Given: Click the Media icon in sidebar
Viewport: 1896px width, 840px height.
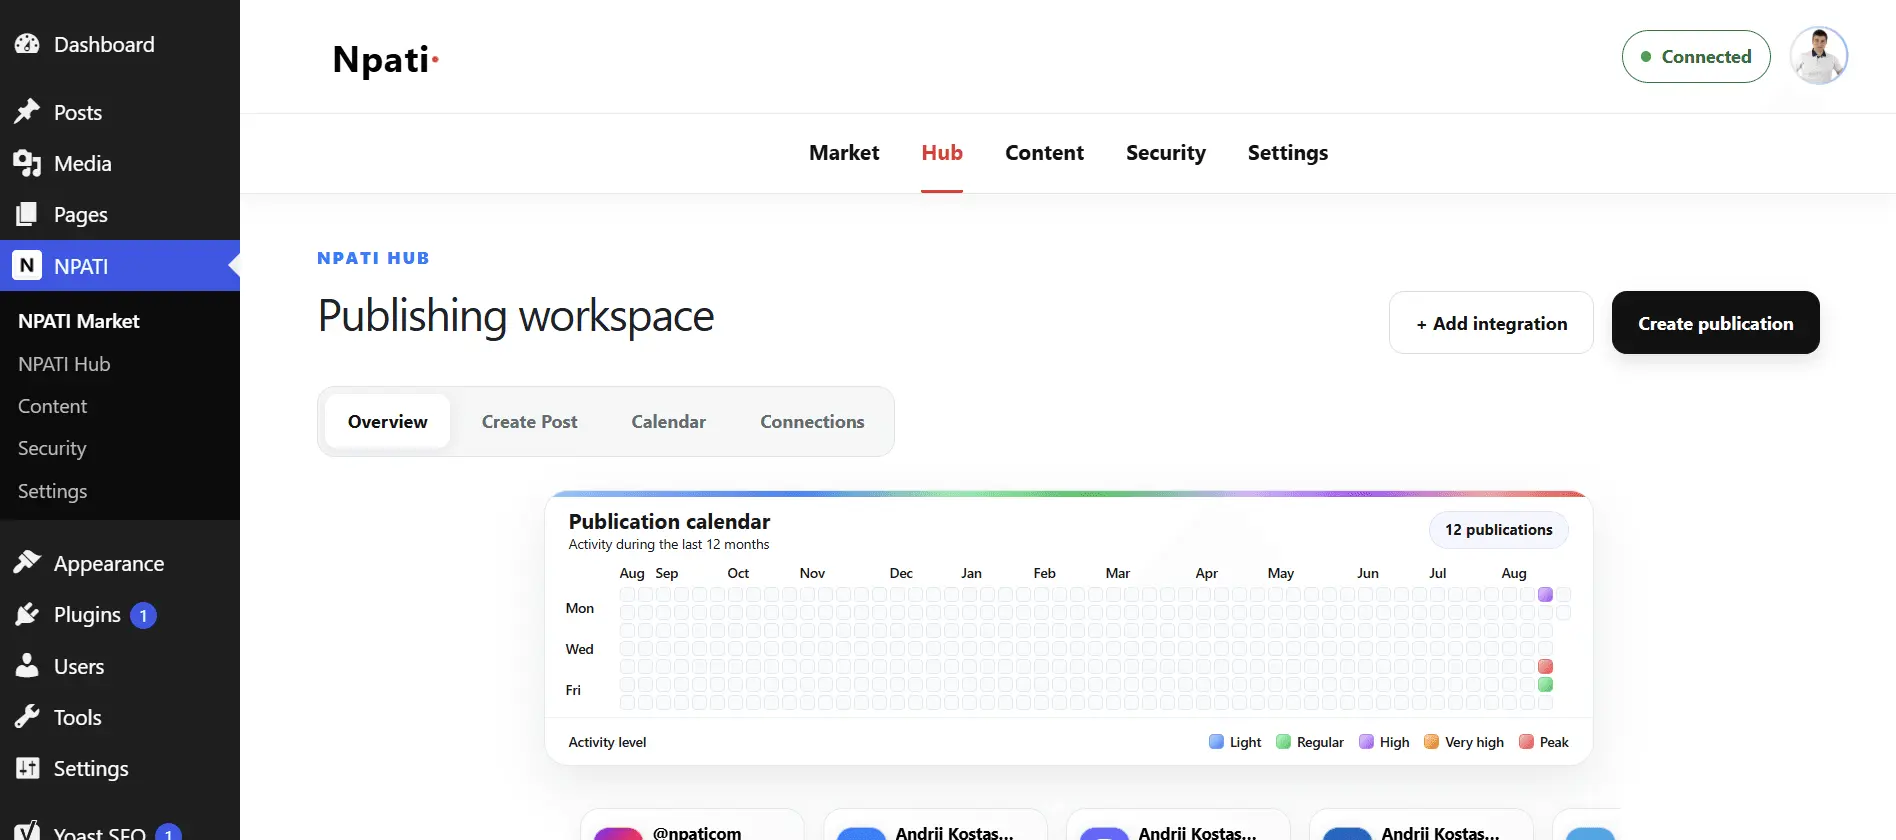Looking at the screenshot, I should point(27,163).
